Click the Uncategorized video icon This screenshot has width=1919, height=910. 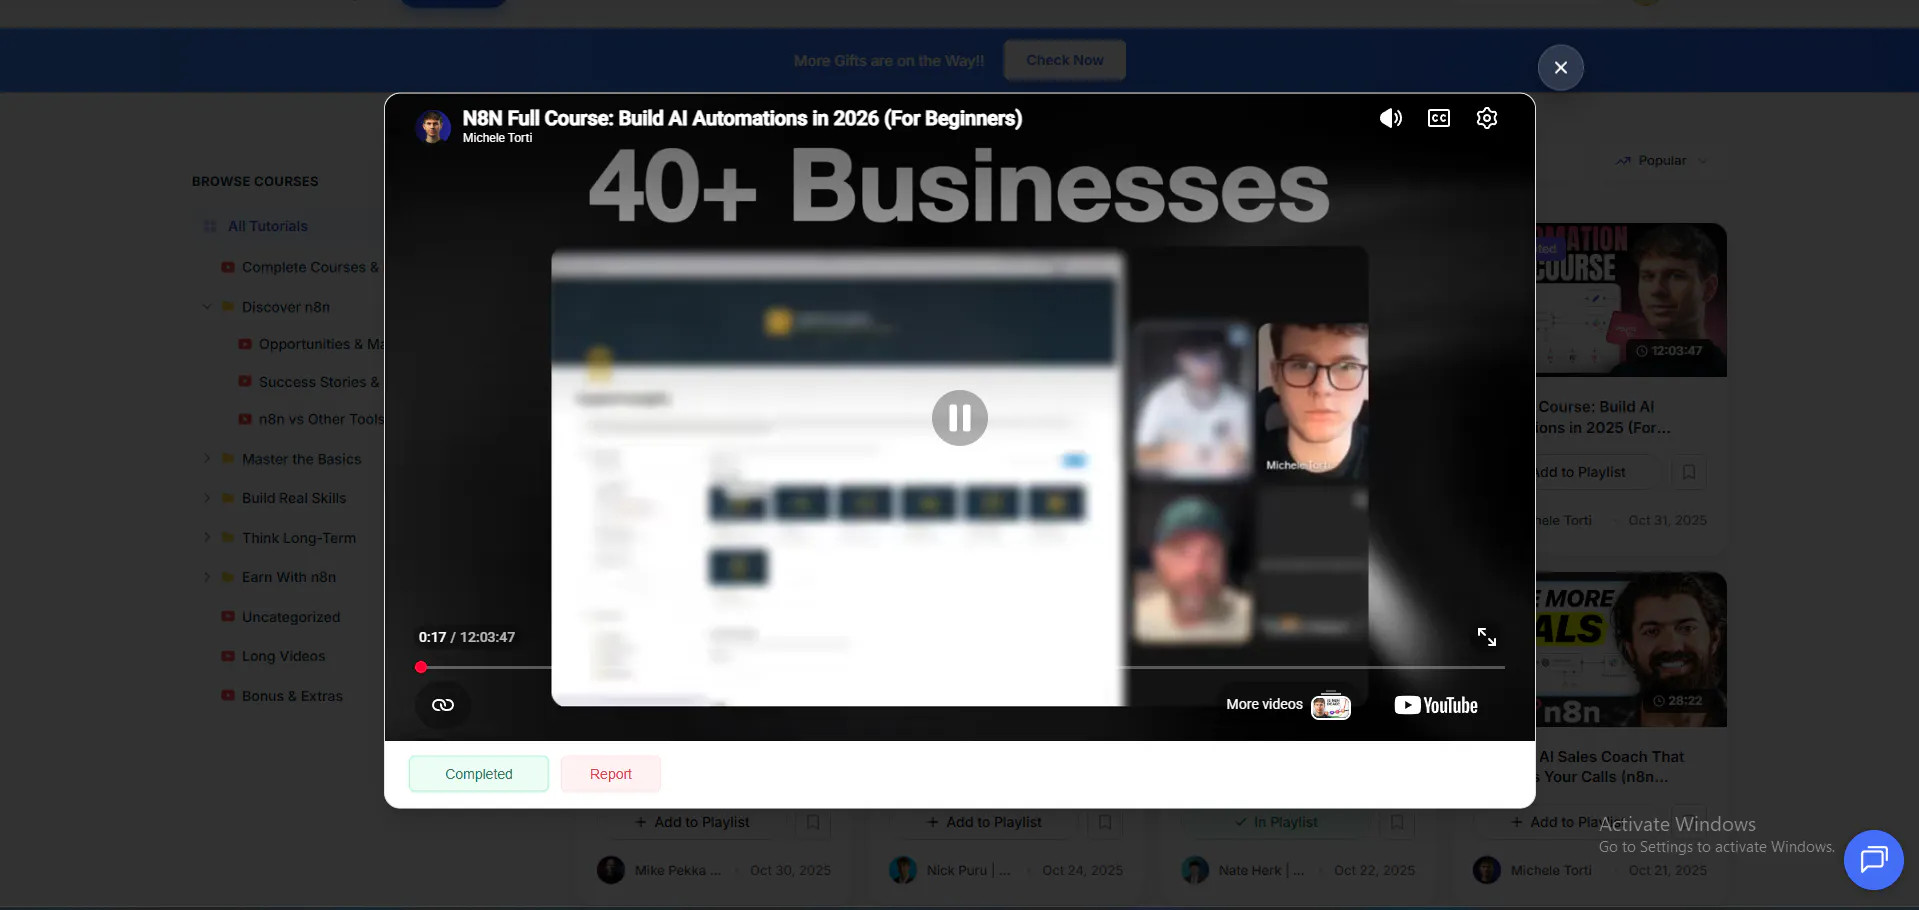pos(228,617)
